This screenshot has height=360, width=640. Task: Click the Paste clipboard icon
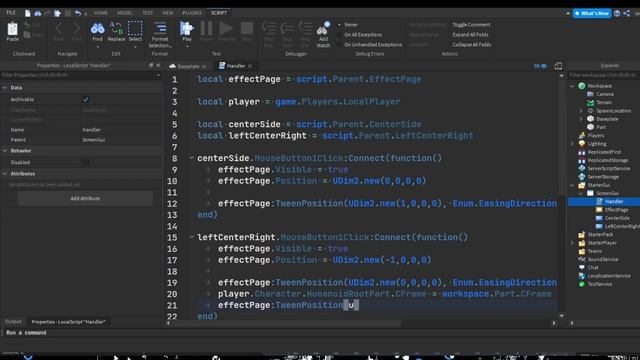point(13,29)
